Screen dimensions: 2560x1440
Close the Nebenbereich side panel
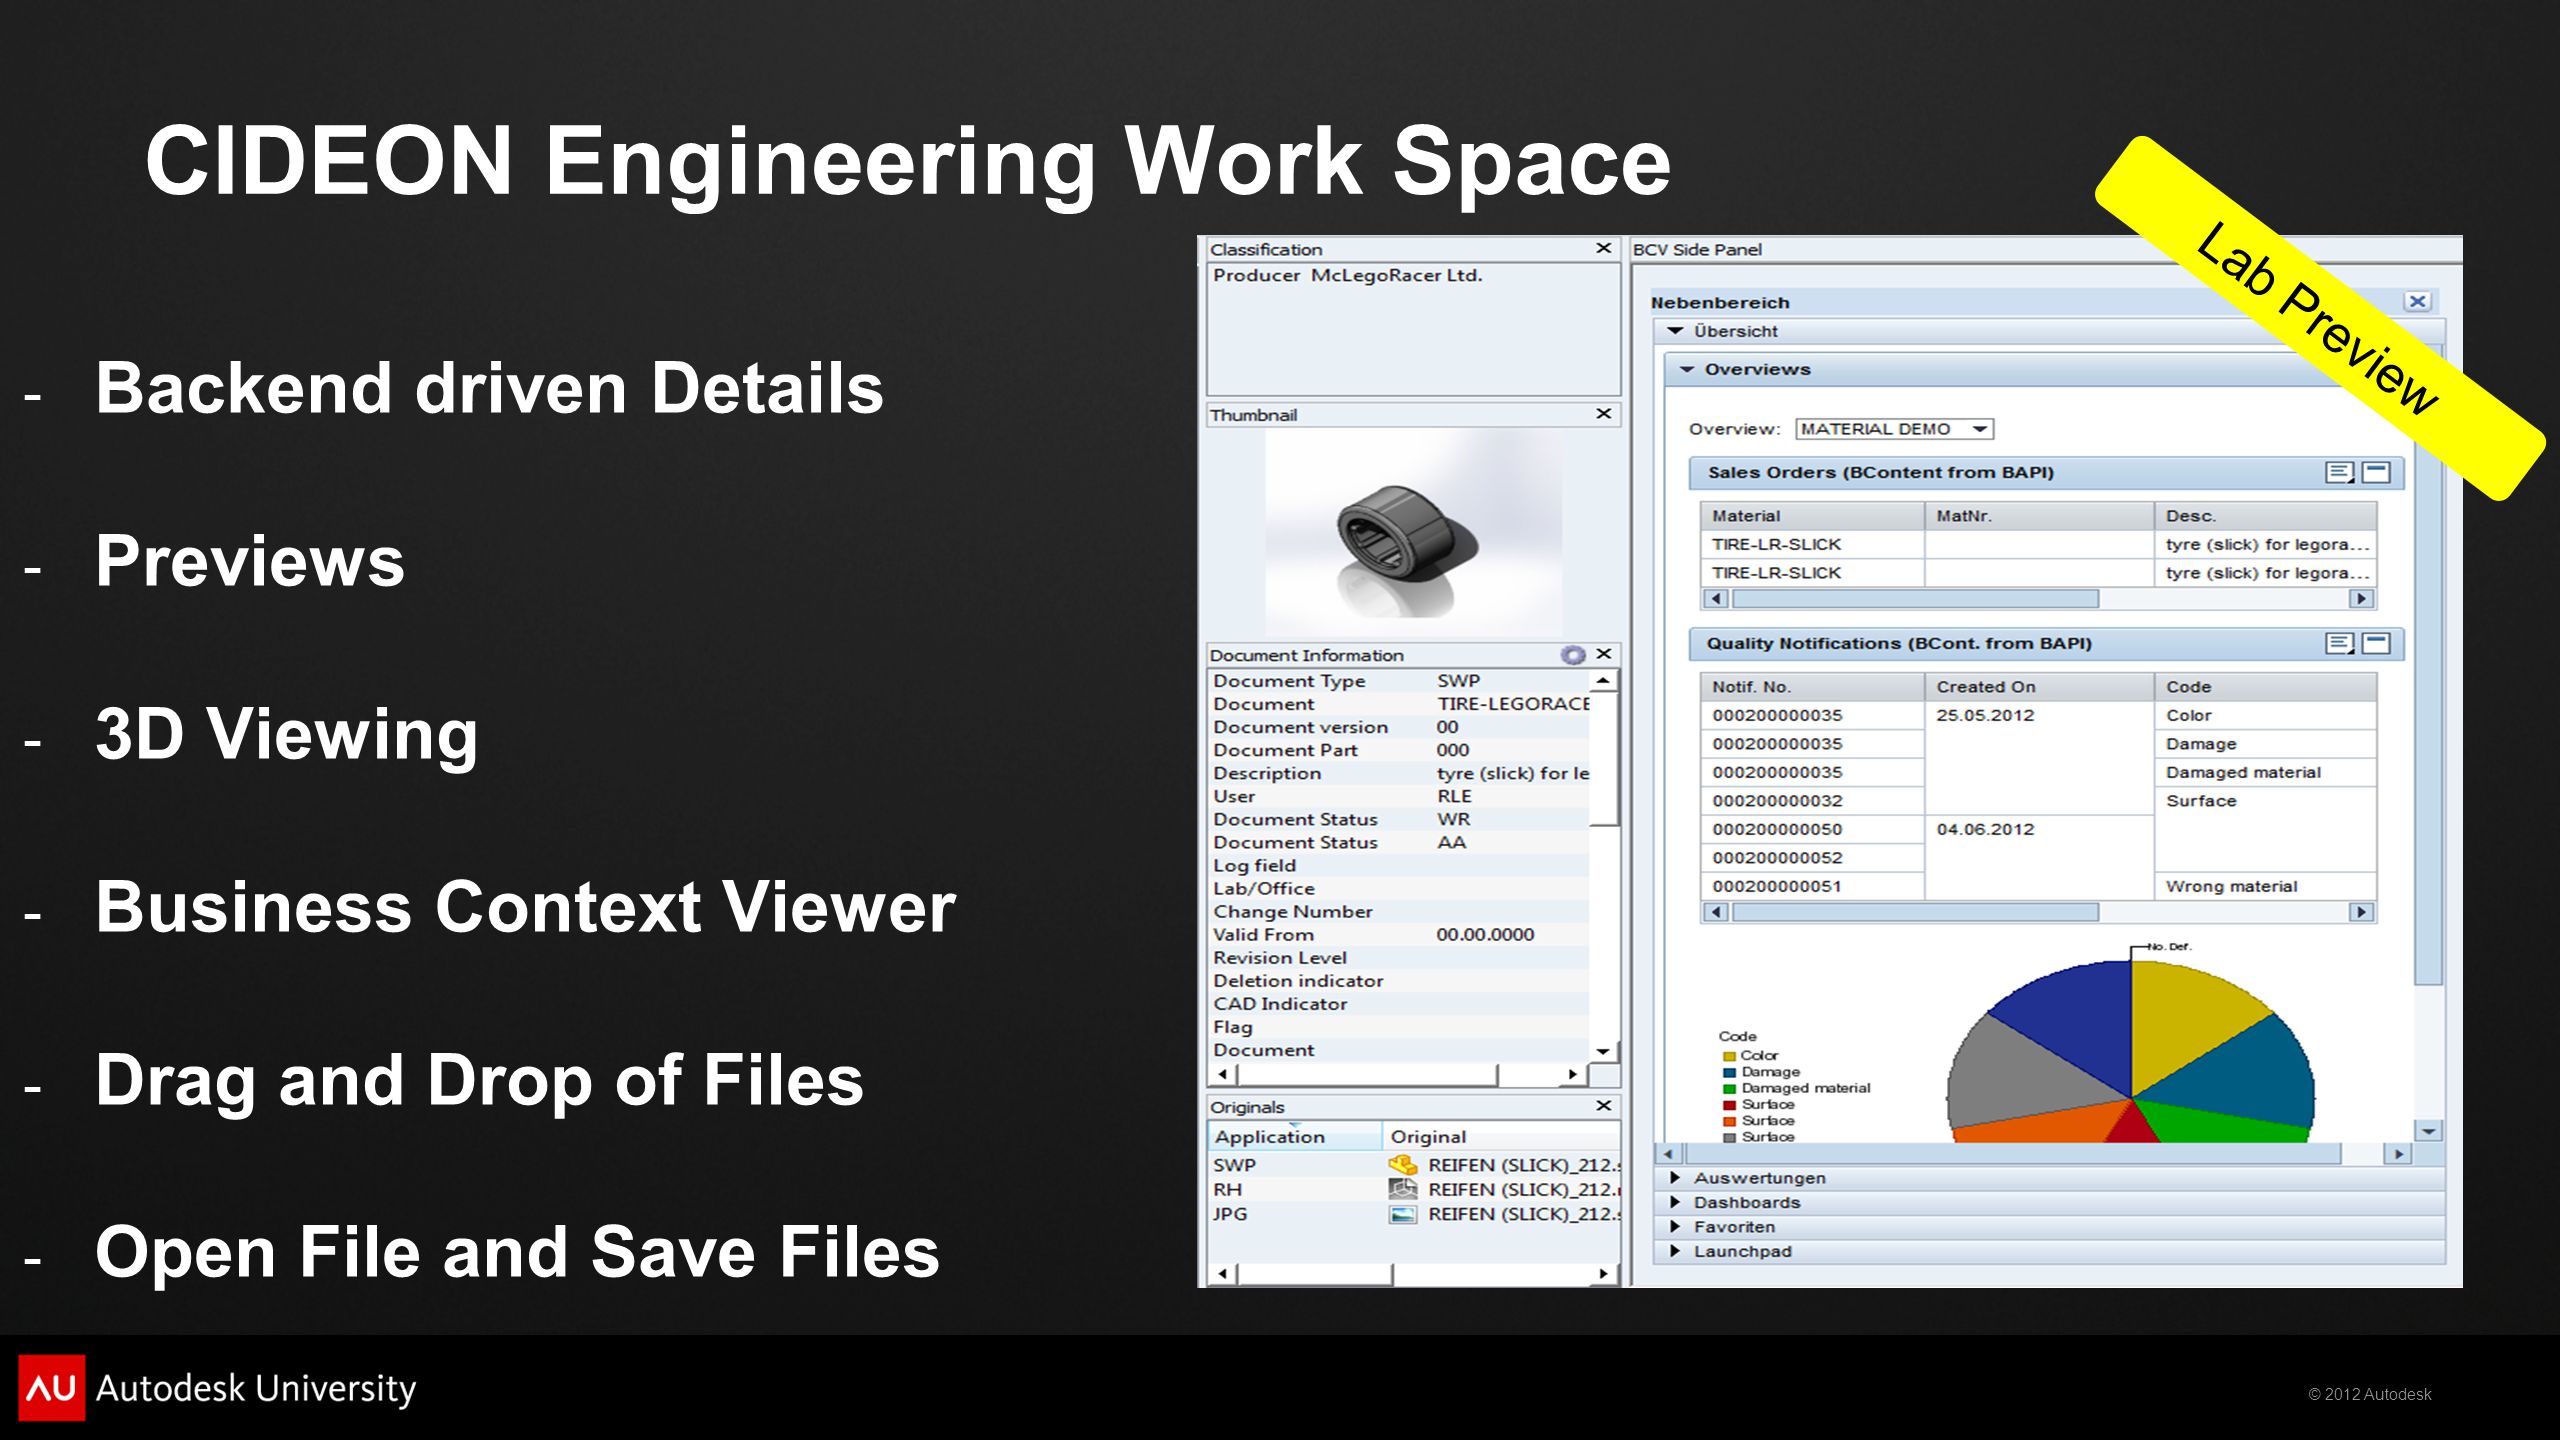pyautogui.click(x=2417, y=301)
